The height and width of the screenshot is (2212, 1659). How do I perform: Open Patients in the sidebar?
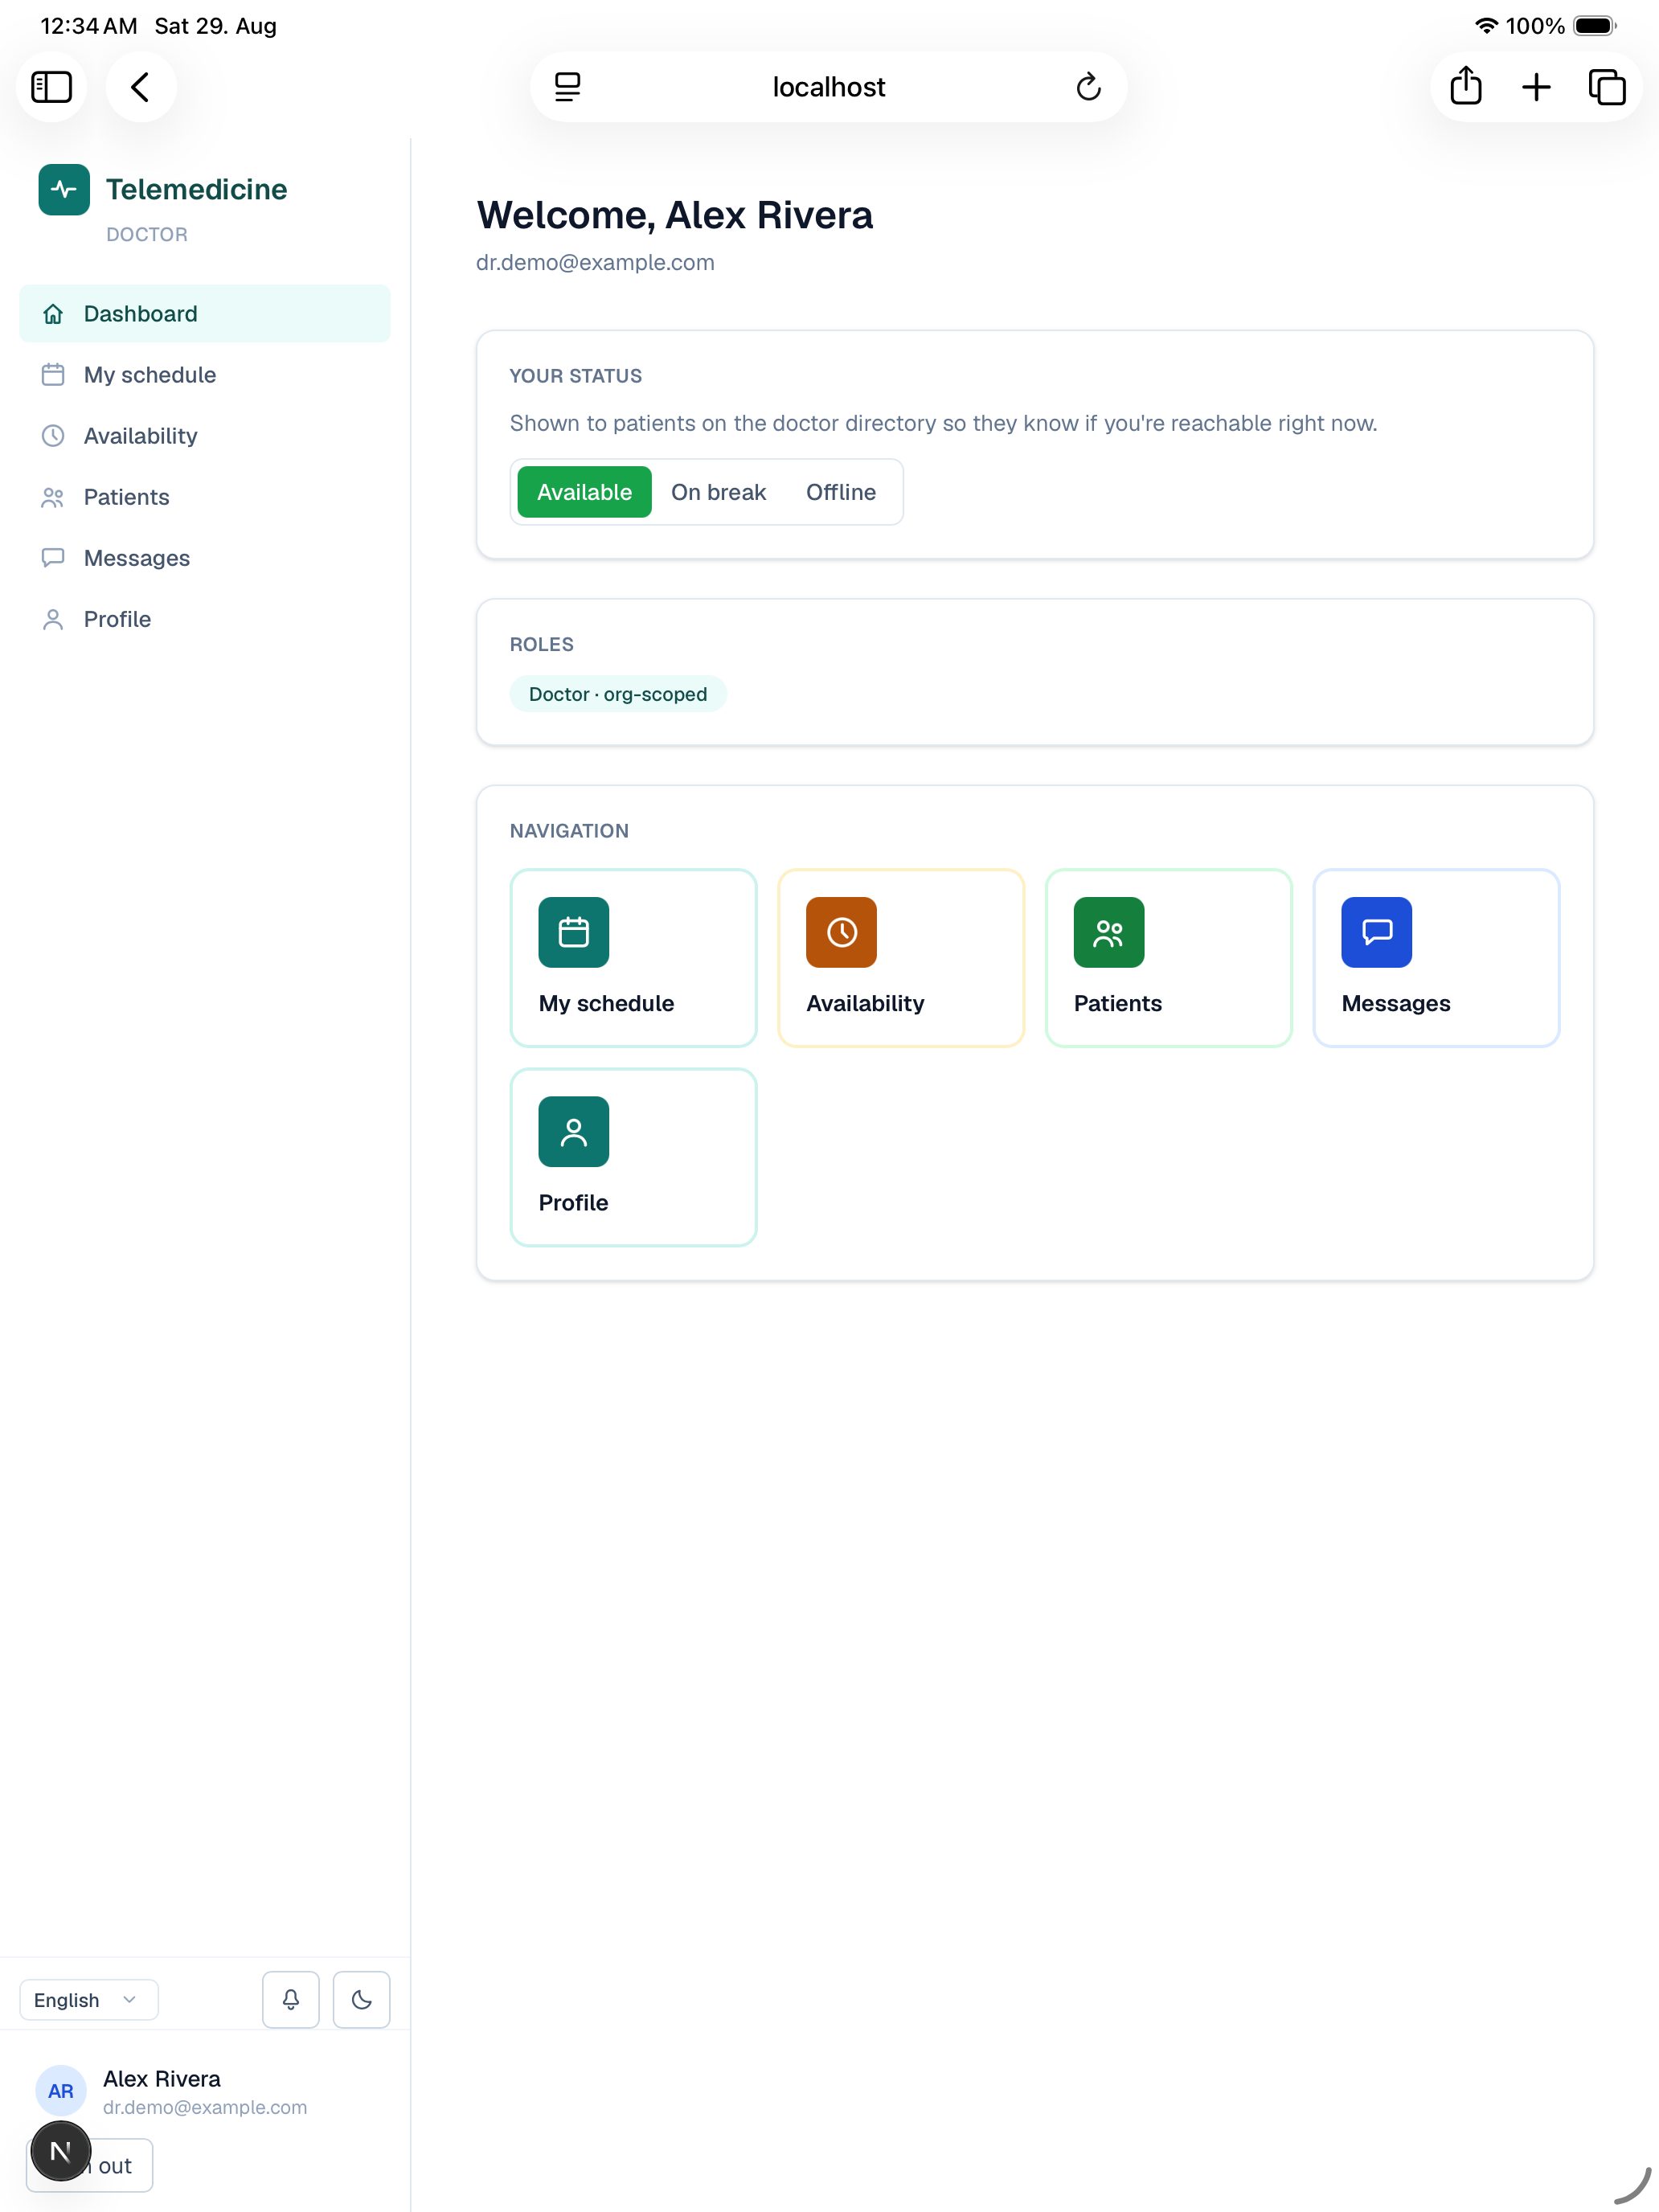[205, 497]
